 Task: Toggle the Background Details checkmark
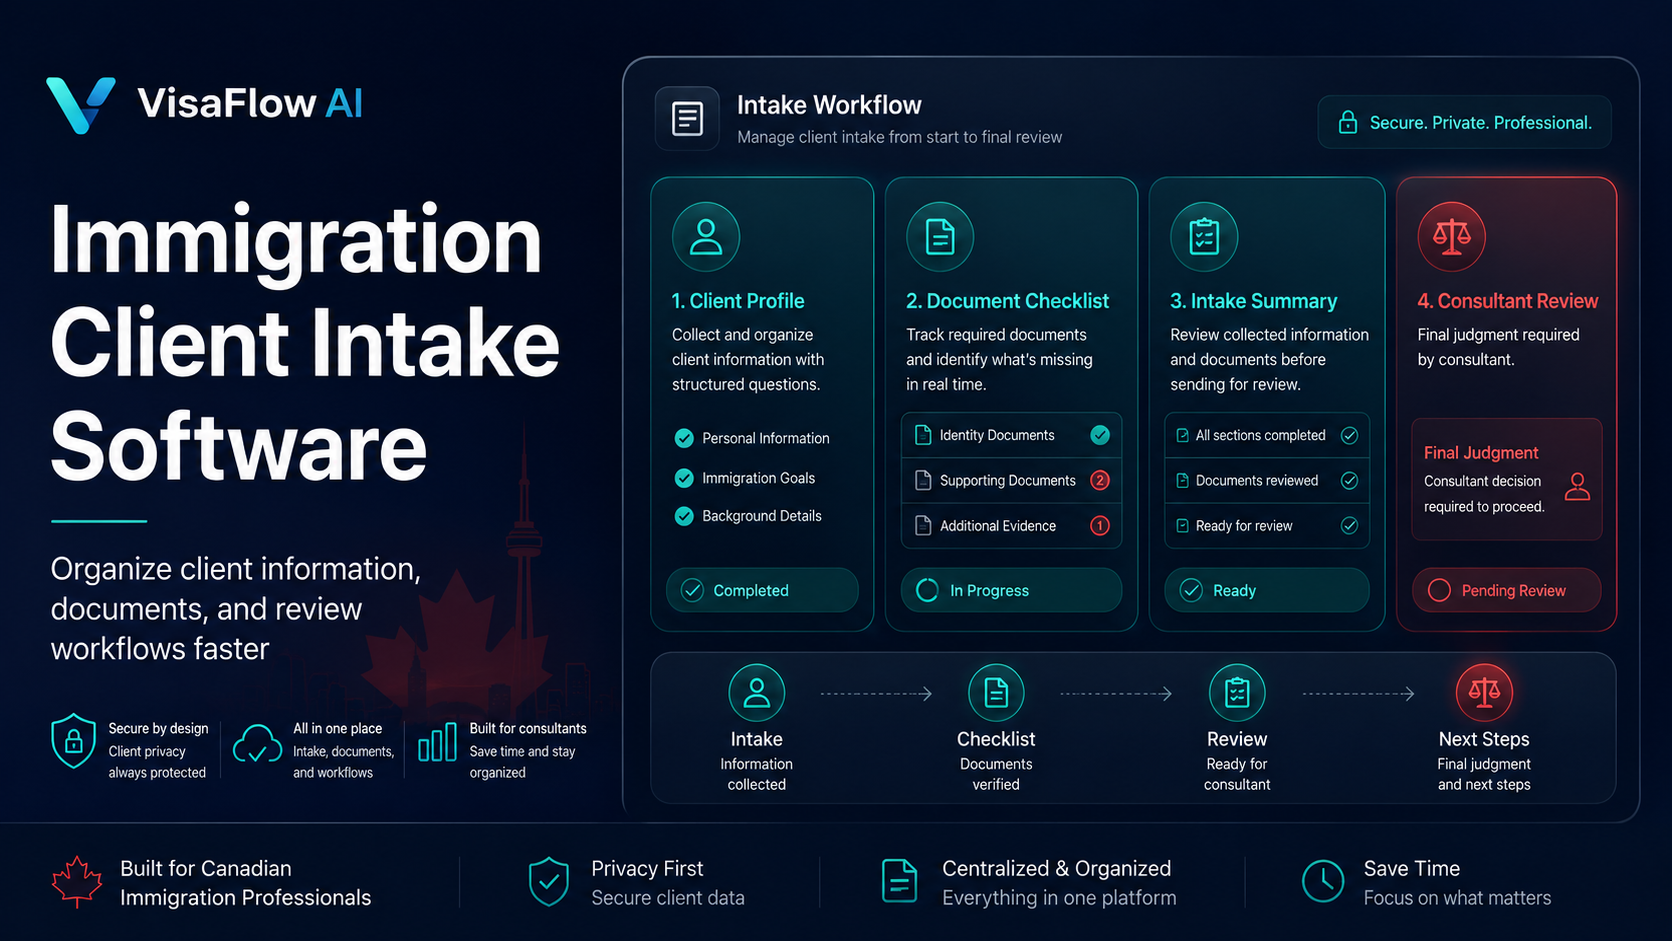[684, 516]
